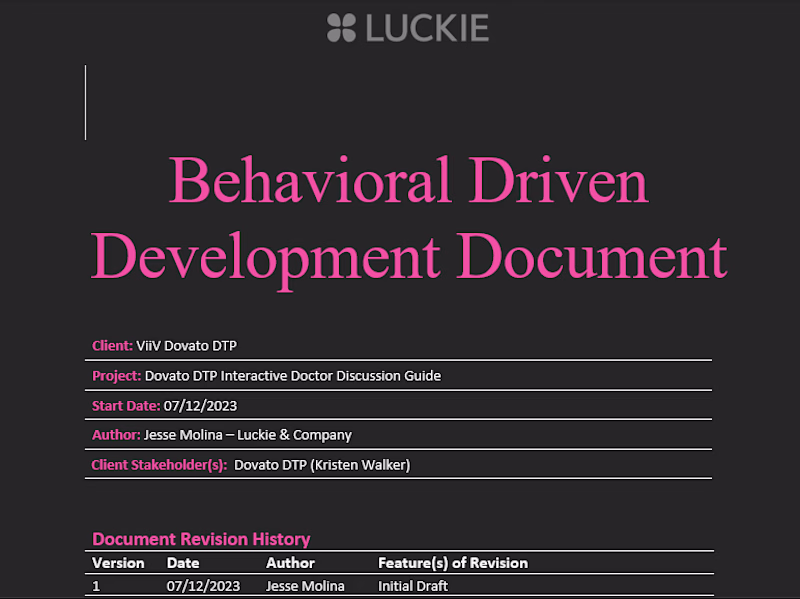Click 'Dovato DTP Interactive Doctor Discussion Guide' text

[293, 376]
